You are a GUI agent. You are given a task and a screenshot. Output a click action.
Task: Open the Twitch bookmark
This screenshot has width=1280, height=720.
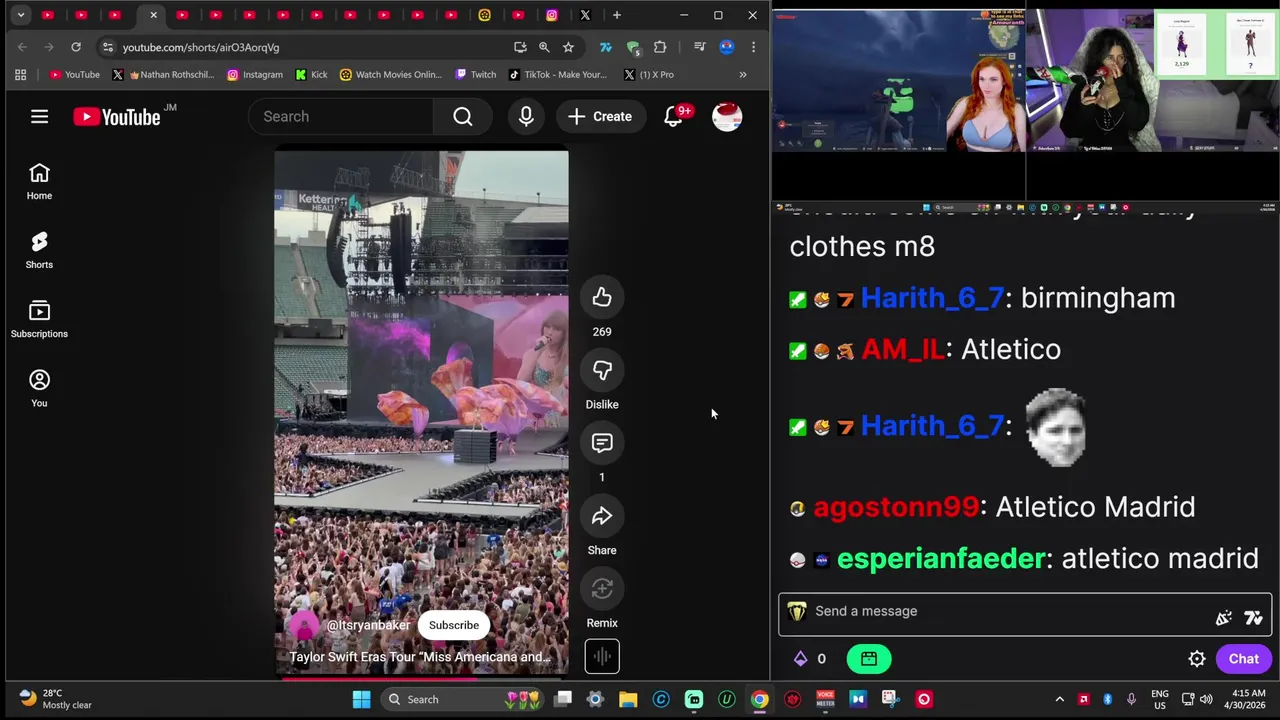[476, 74]
